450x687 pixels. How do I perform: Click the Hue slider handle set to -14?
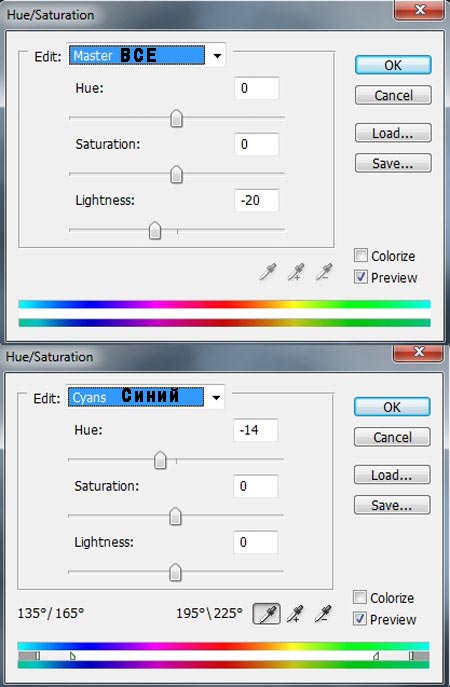coord(160,460)
